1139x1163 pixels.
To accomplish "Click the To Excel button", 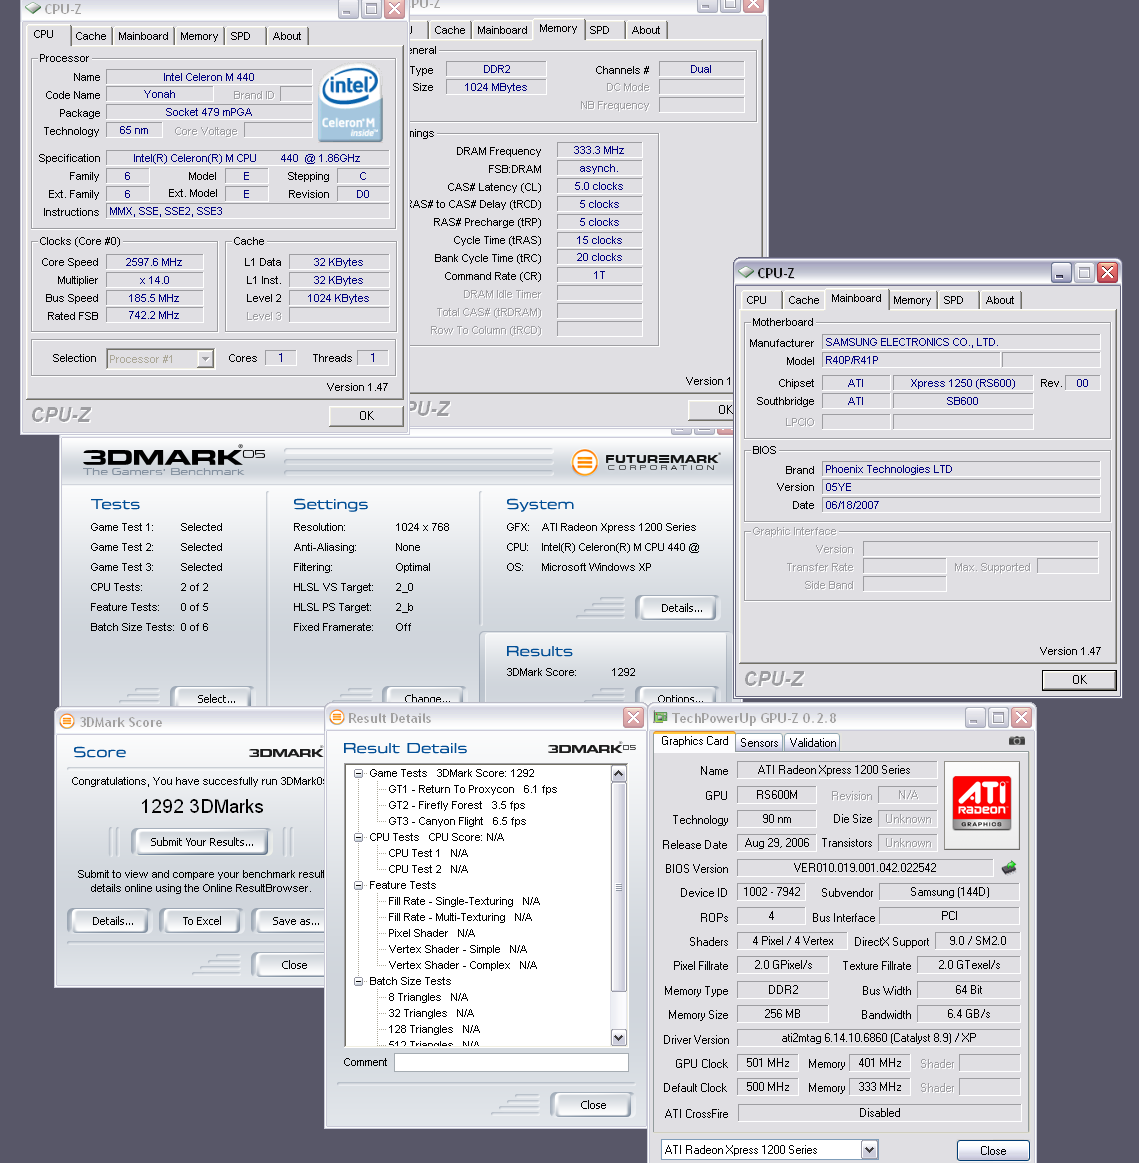I will (202, 921).
